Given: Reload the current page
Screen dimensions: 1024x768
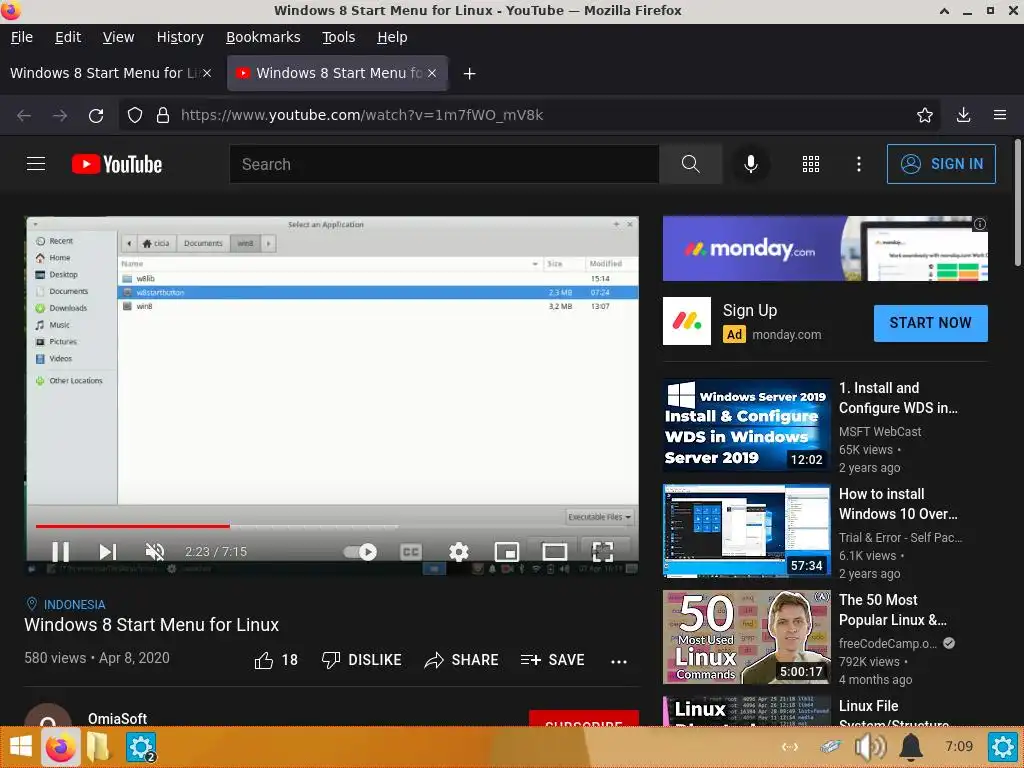Looking at the screenshot, I should tap(96, 116).
